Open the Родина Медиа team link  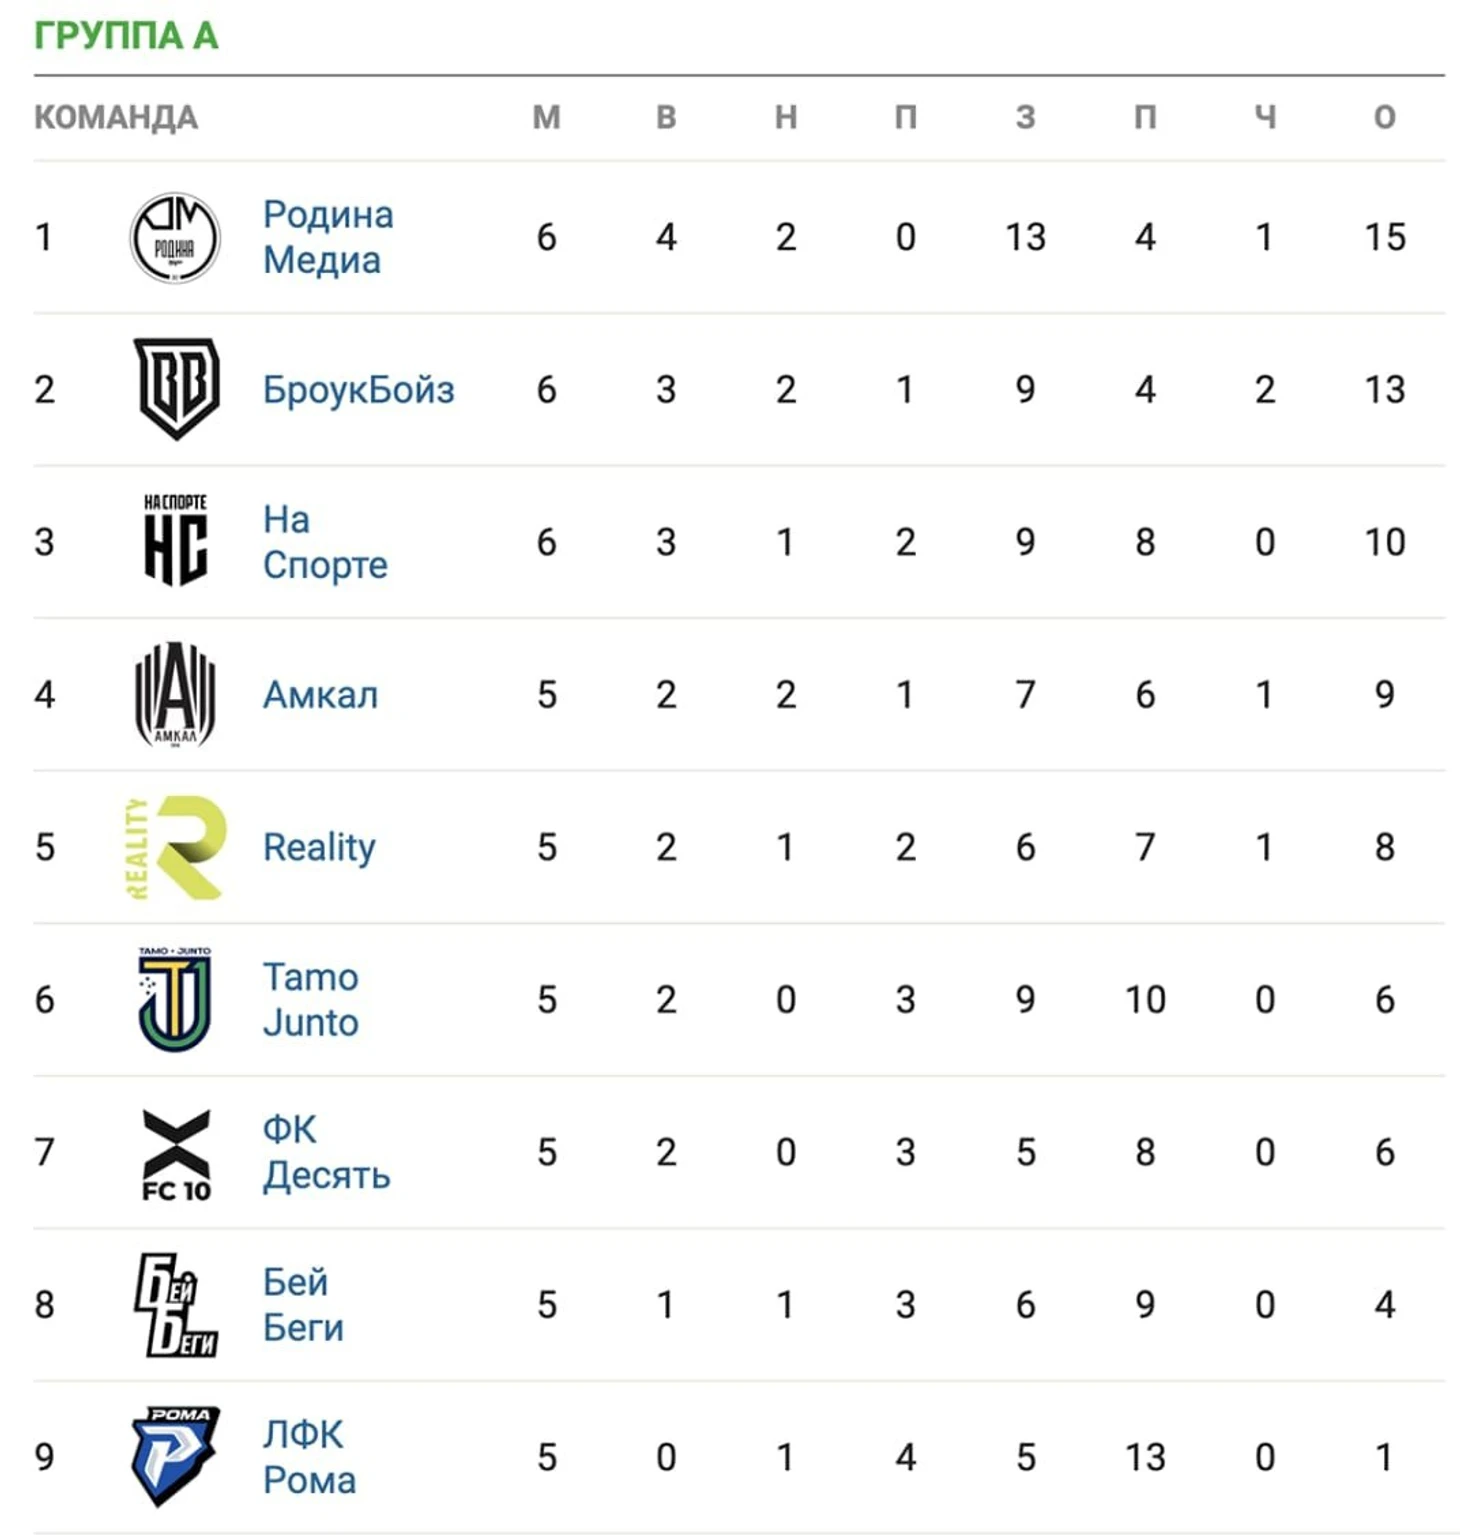click(x=328, y=237)
